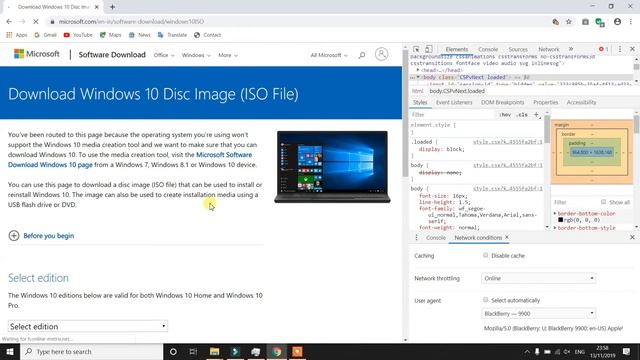Select the body.CSPvNext.loaded breadcrumb
Viewport: 640px width, 360px height.
point(457,91)
